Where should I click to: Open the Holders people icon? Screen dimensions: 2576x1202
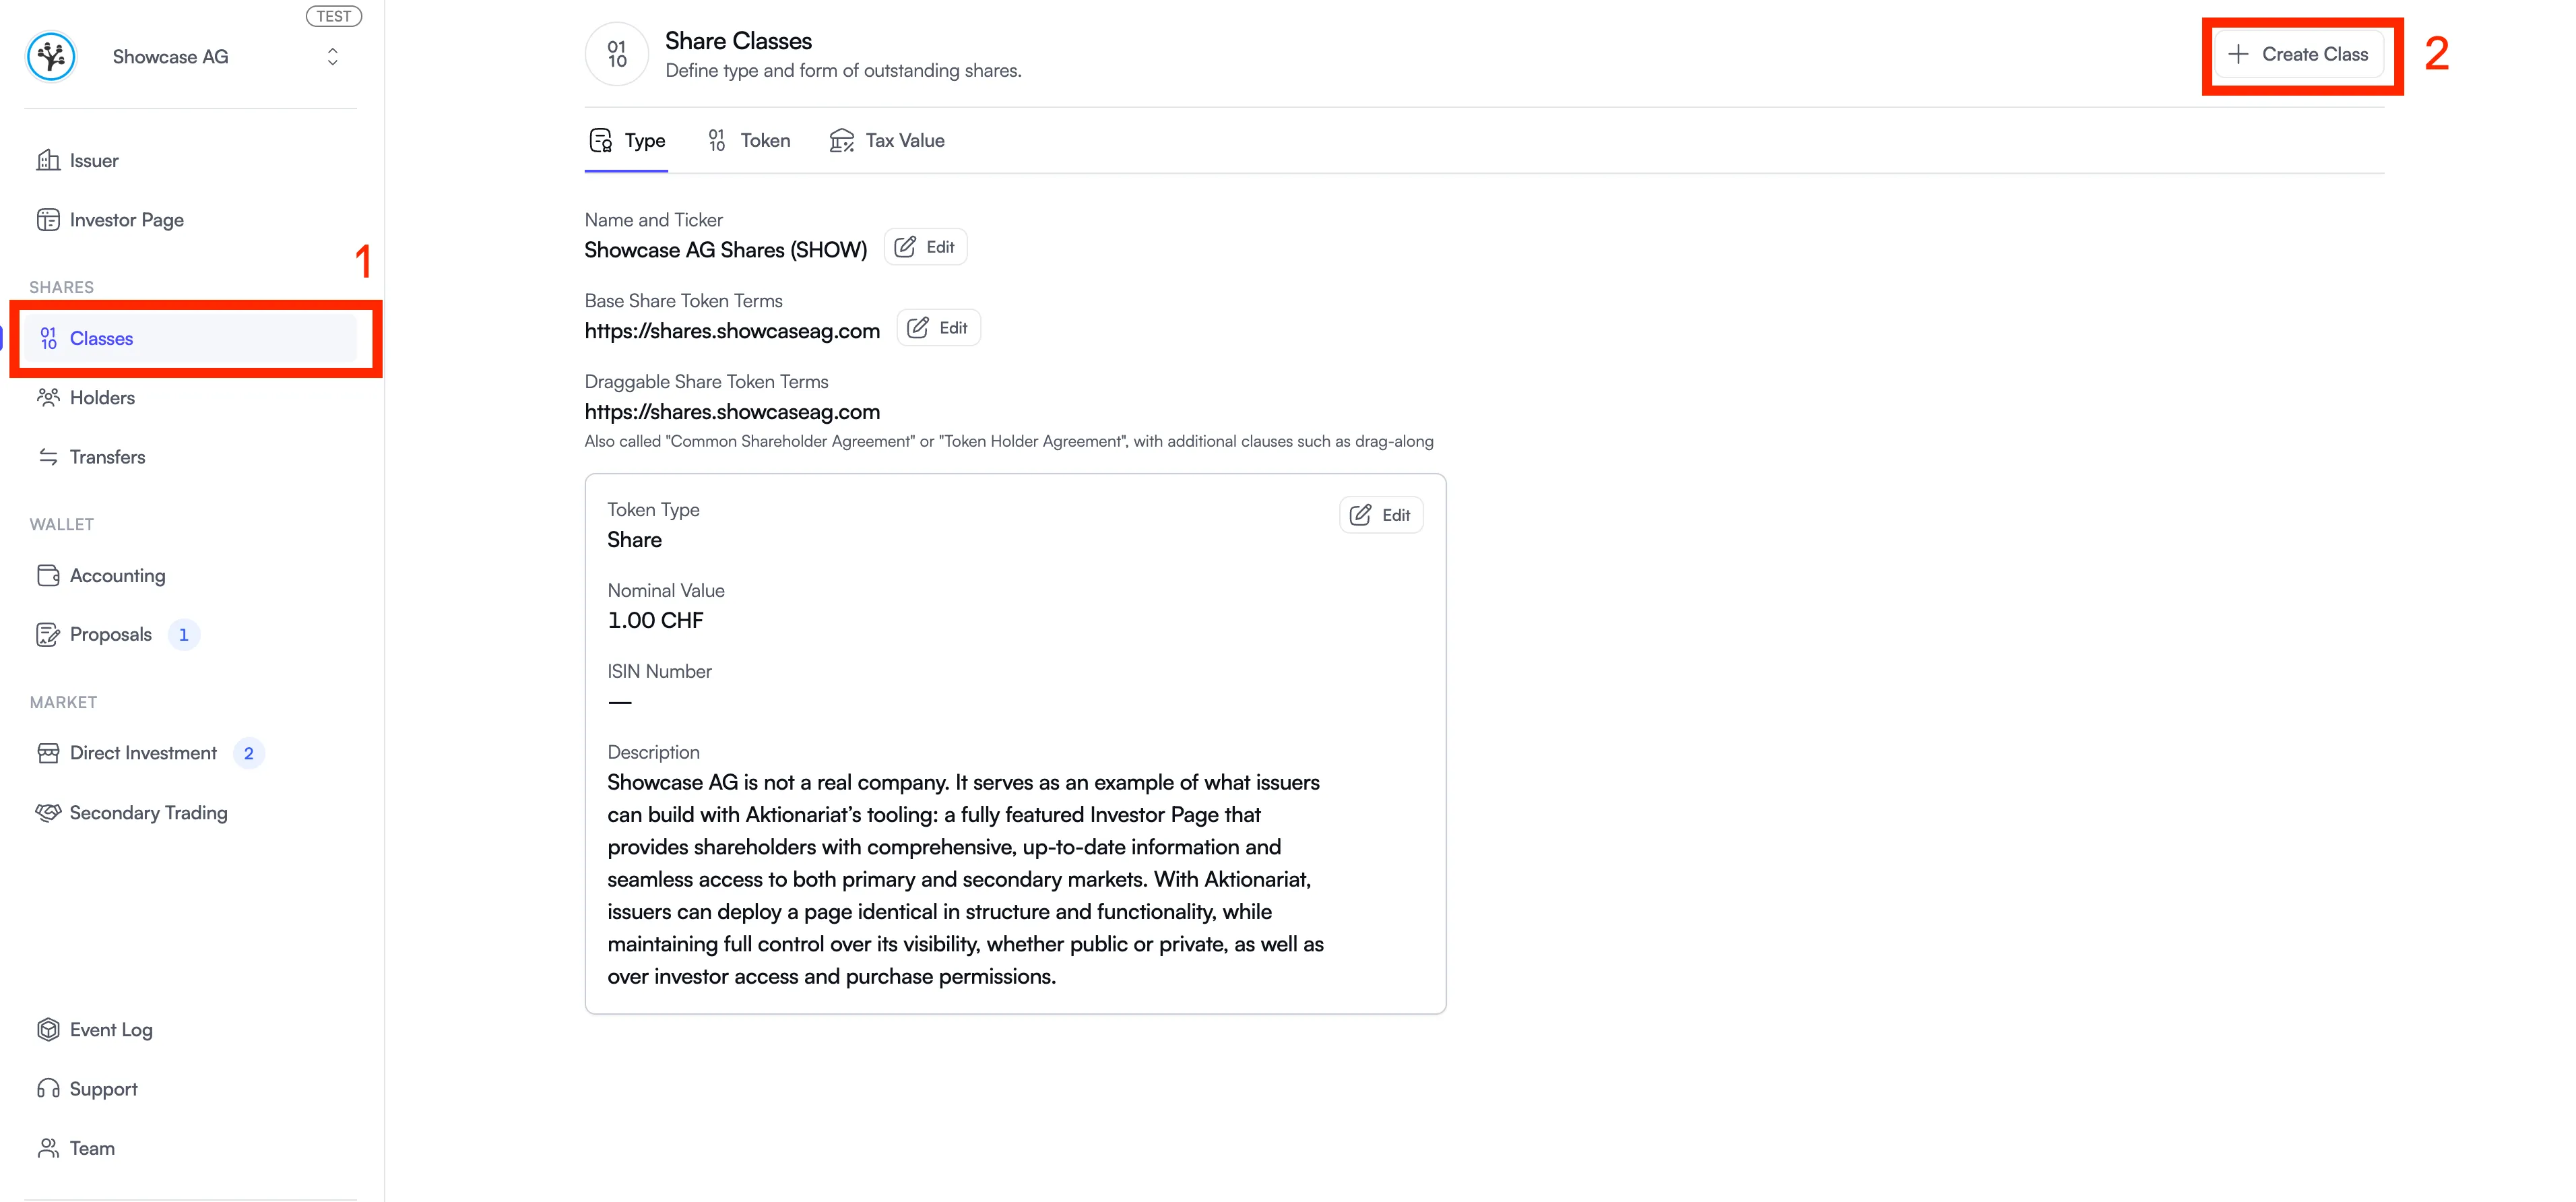pos(48,398)
